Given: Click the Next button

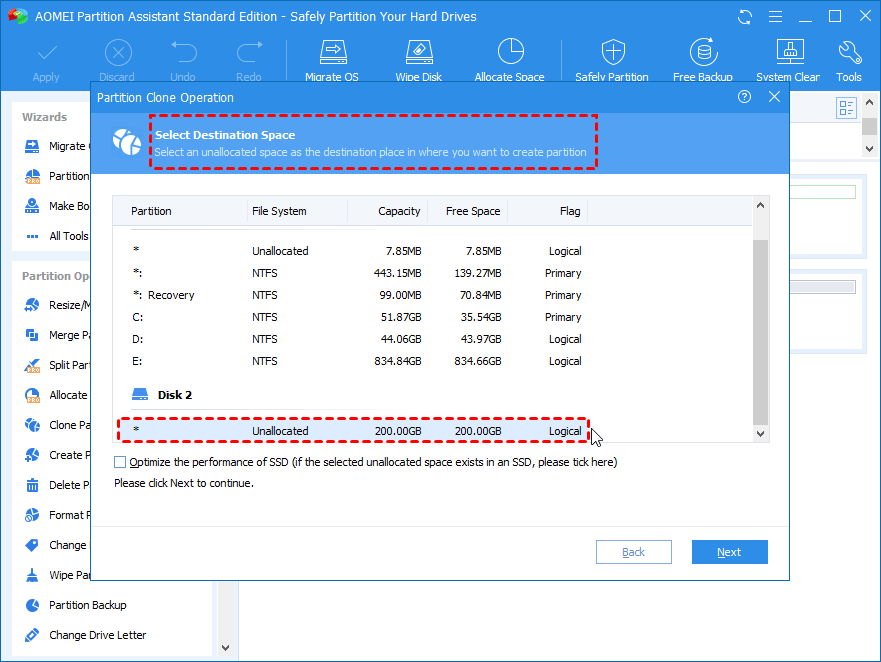Looking at the screenshot, I should coord(729,552).
